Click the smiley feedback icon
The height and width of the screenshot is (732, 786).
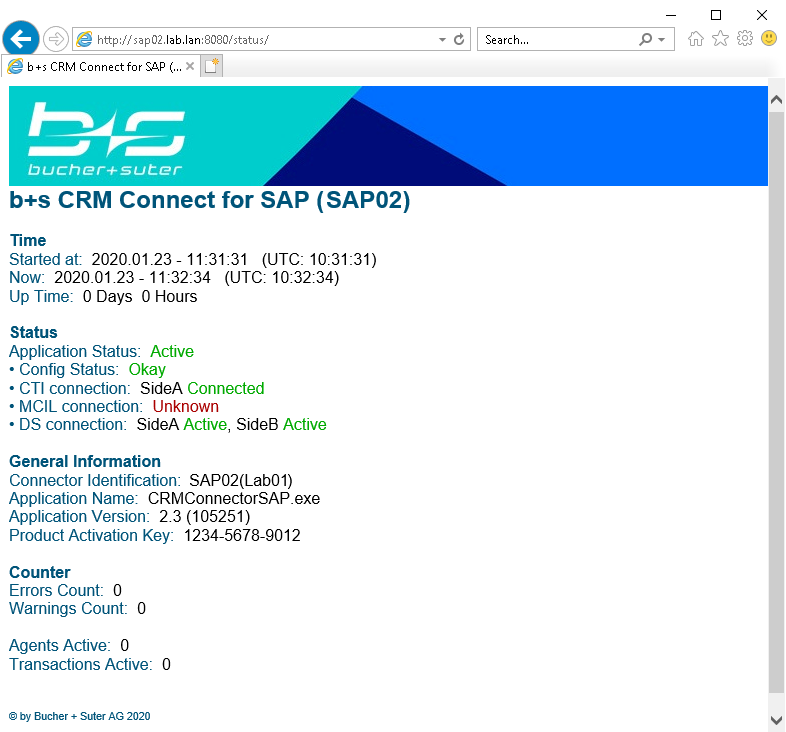pos(769,38)
